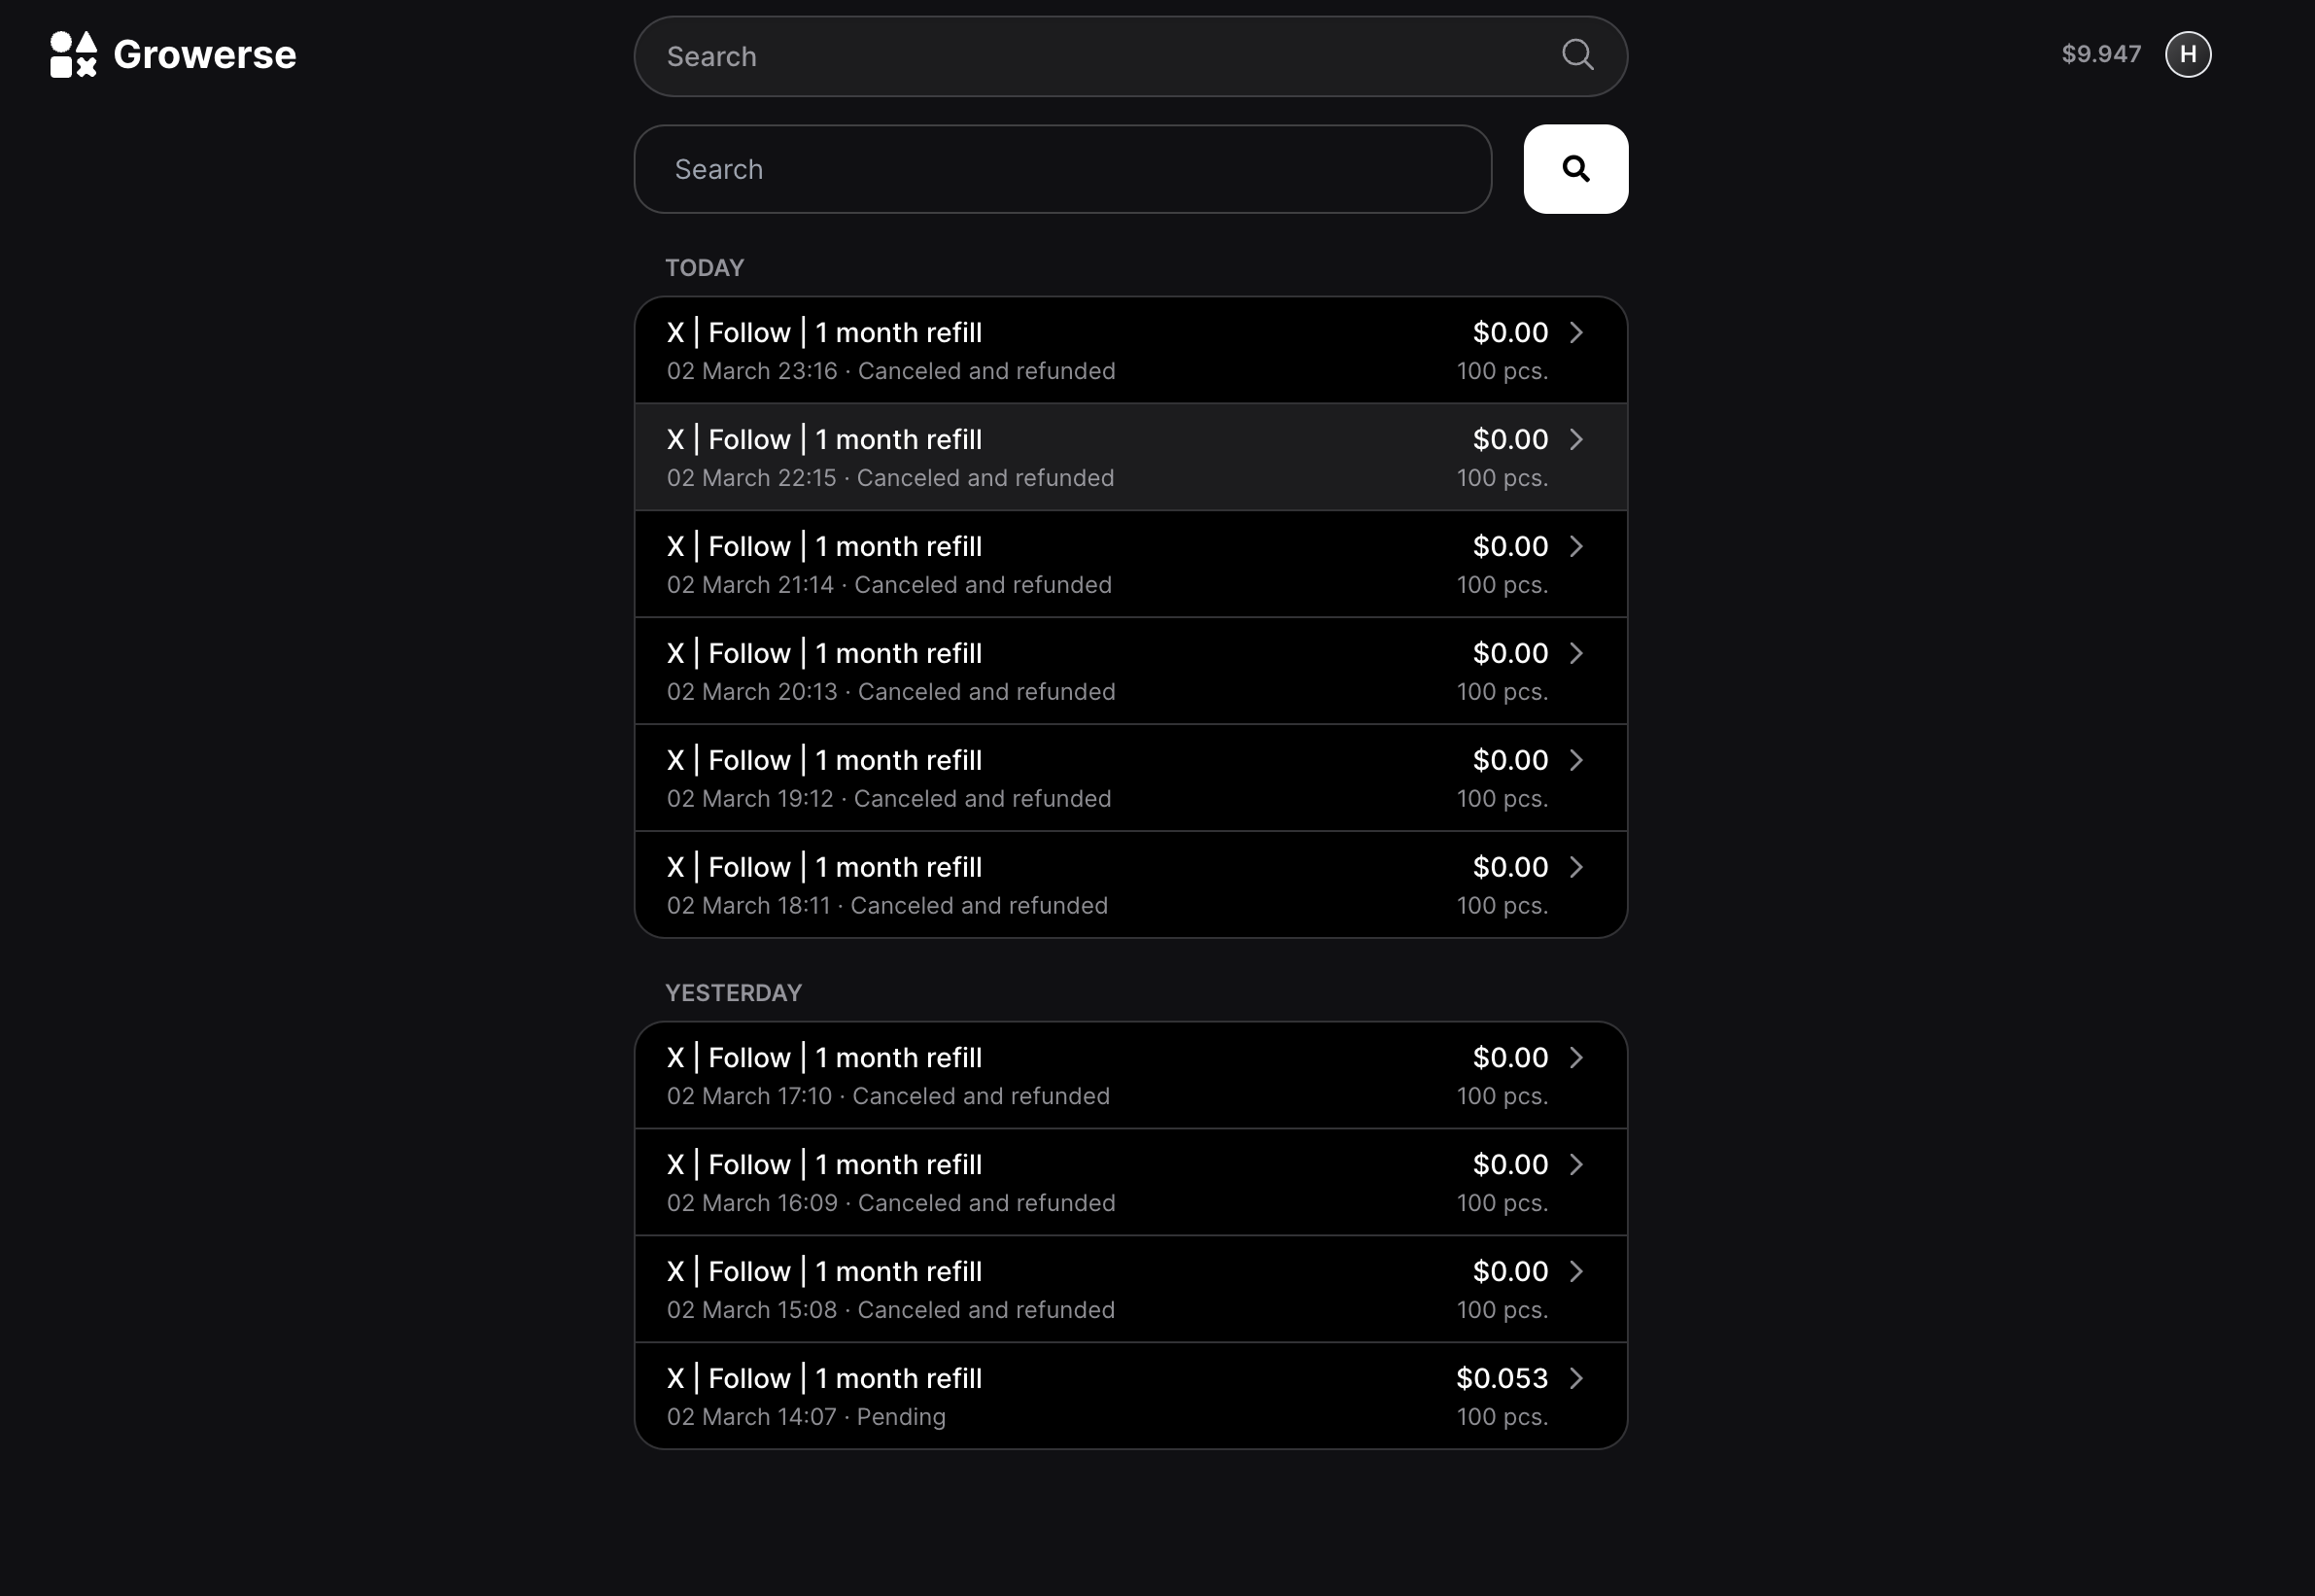Open chevron for 20:13 order
The image size is (2315, 1596).
(x=1576, y=653)
